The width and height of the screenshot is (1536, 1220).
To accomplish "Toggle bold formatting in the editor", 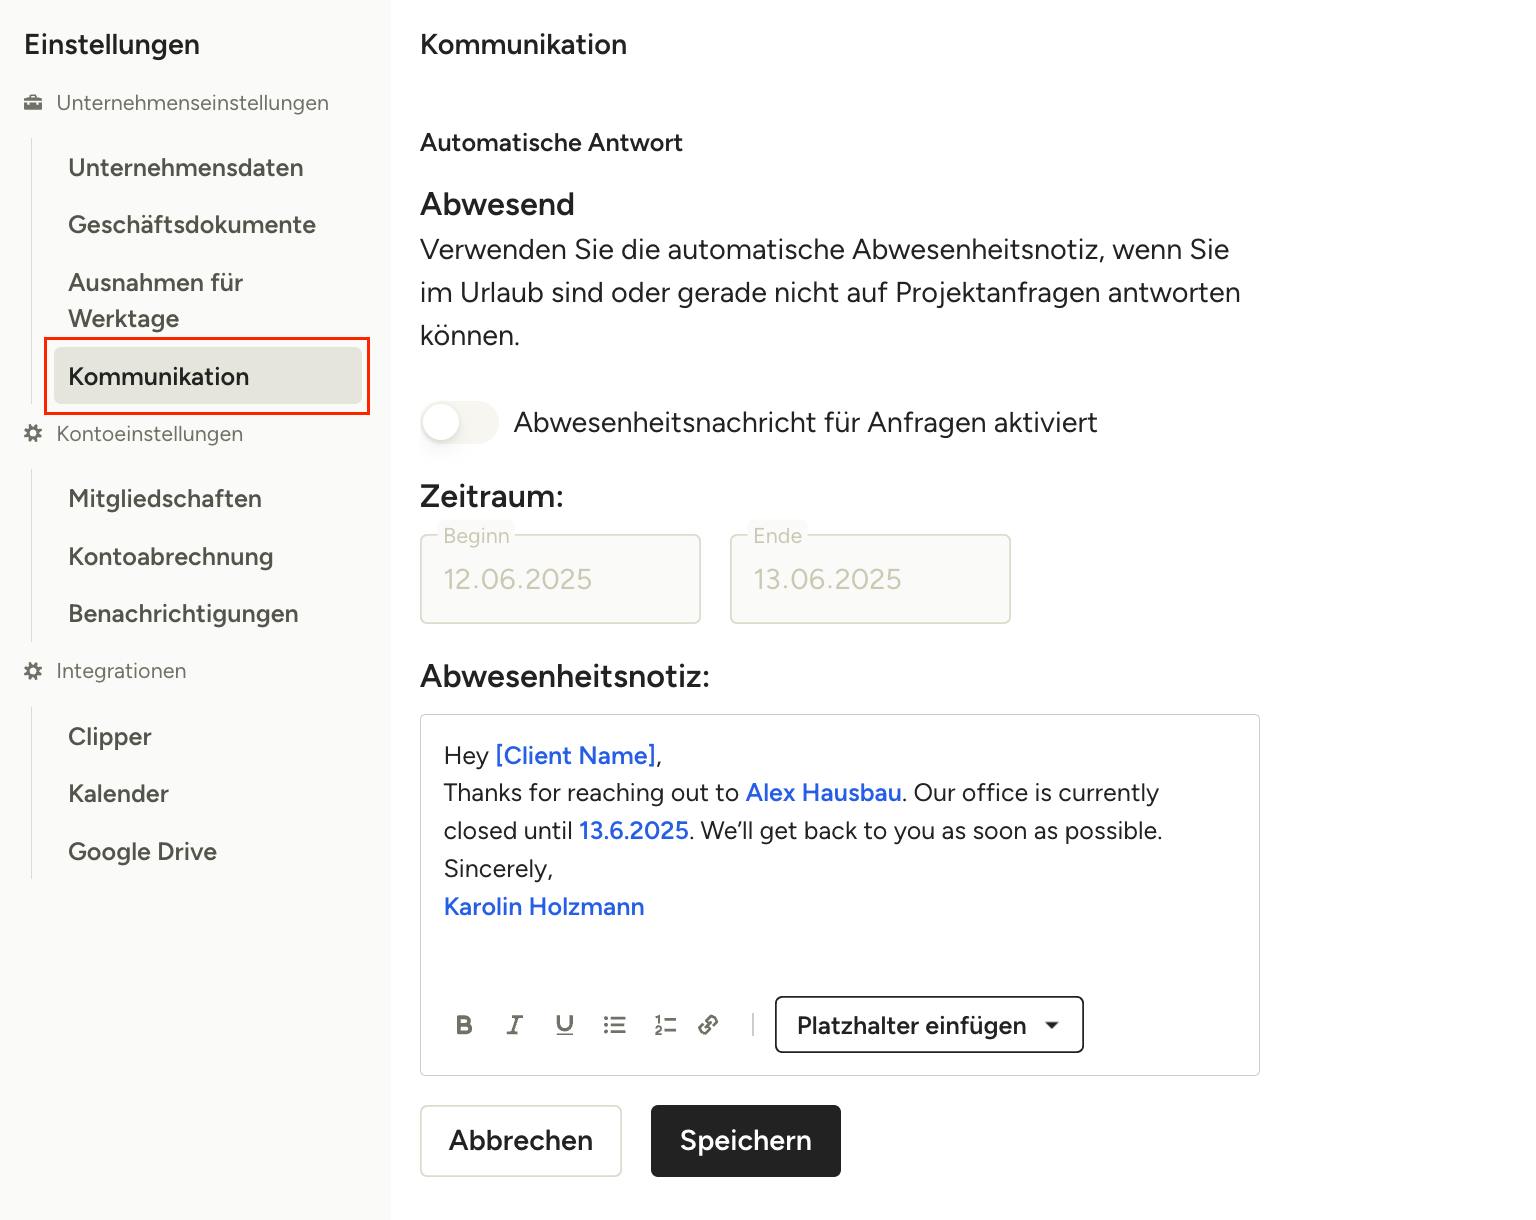I will (464, 1025).
